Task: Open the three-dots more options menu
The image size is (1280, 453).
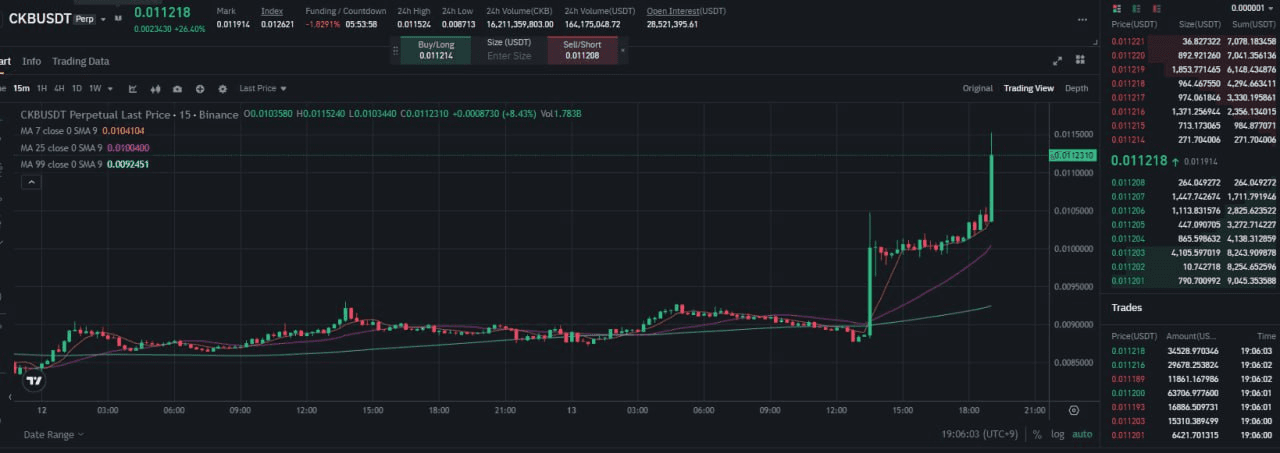Action: click(x=1082, y=19)
